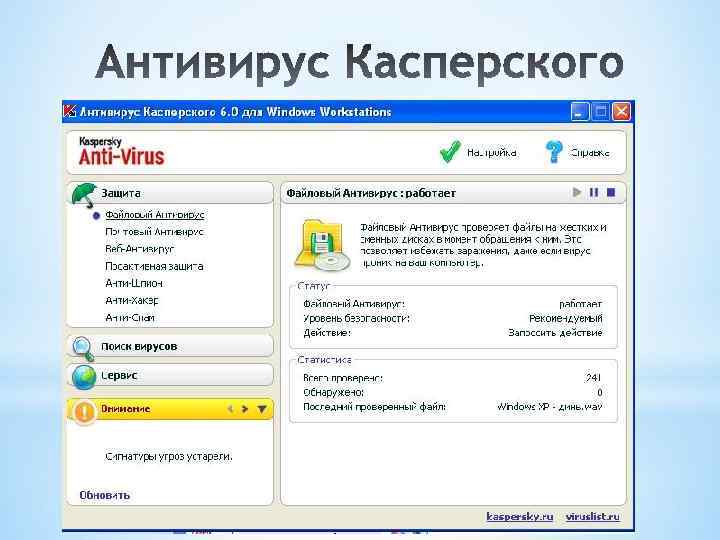Select Проактивная защита component
Screen dimensions: 720x540
pos(154,266)
